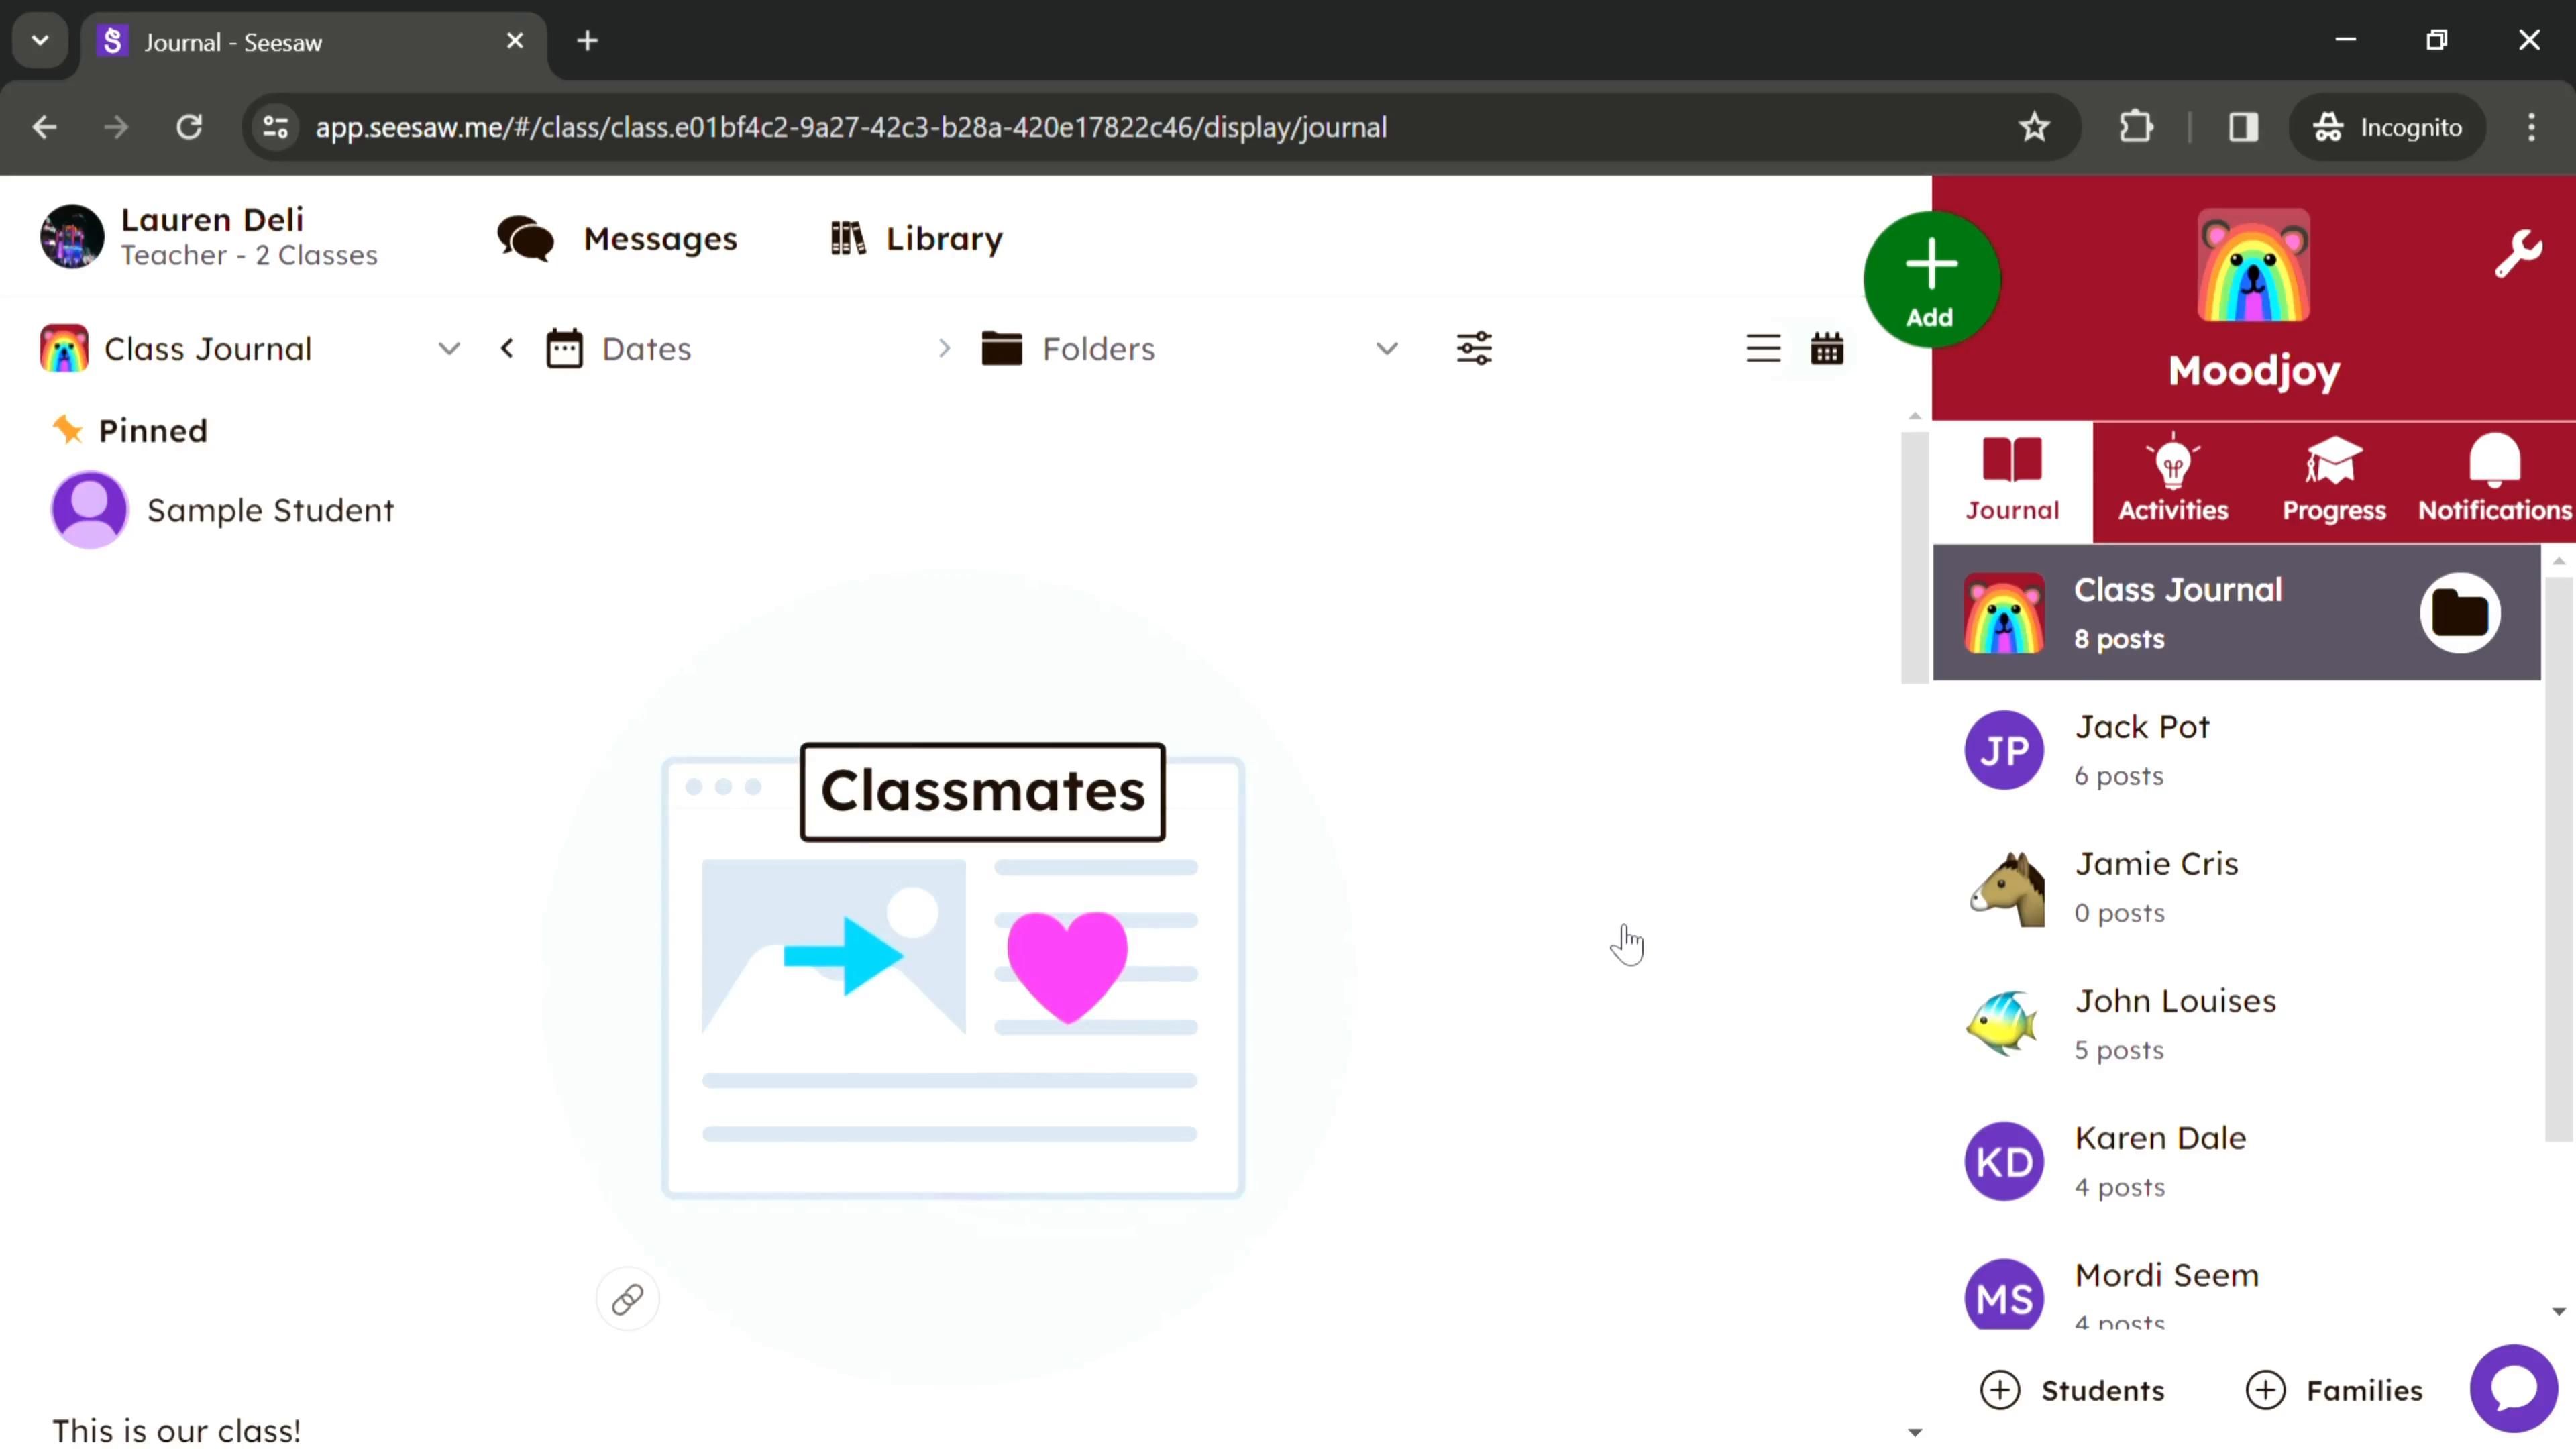Toggle the calendar grid view icon
The height and width of the screenshot is (1449, 2576).
pos(1827,349)
